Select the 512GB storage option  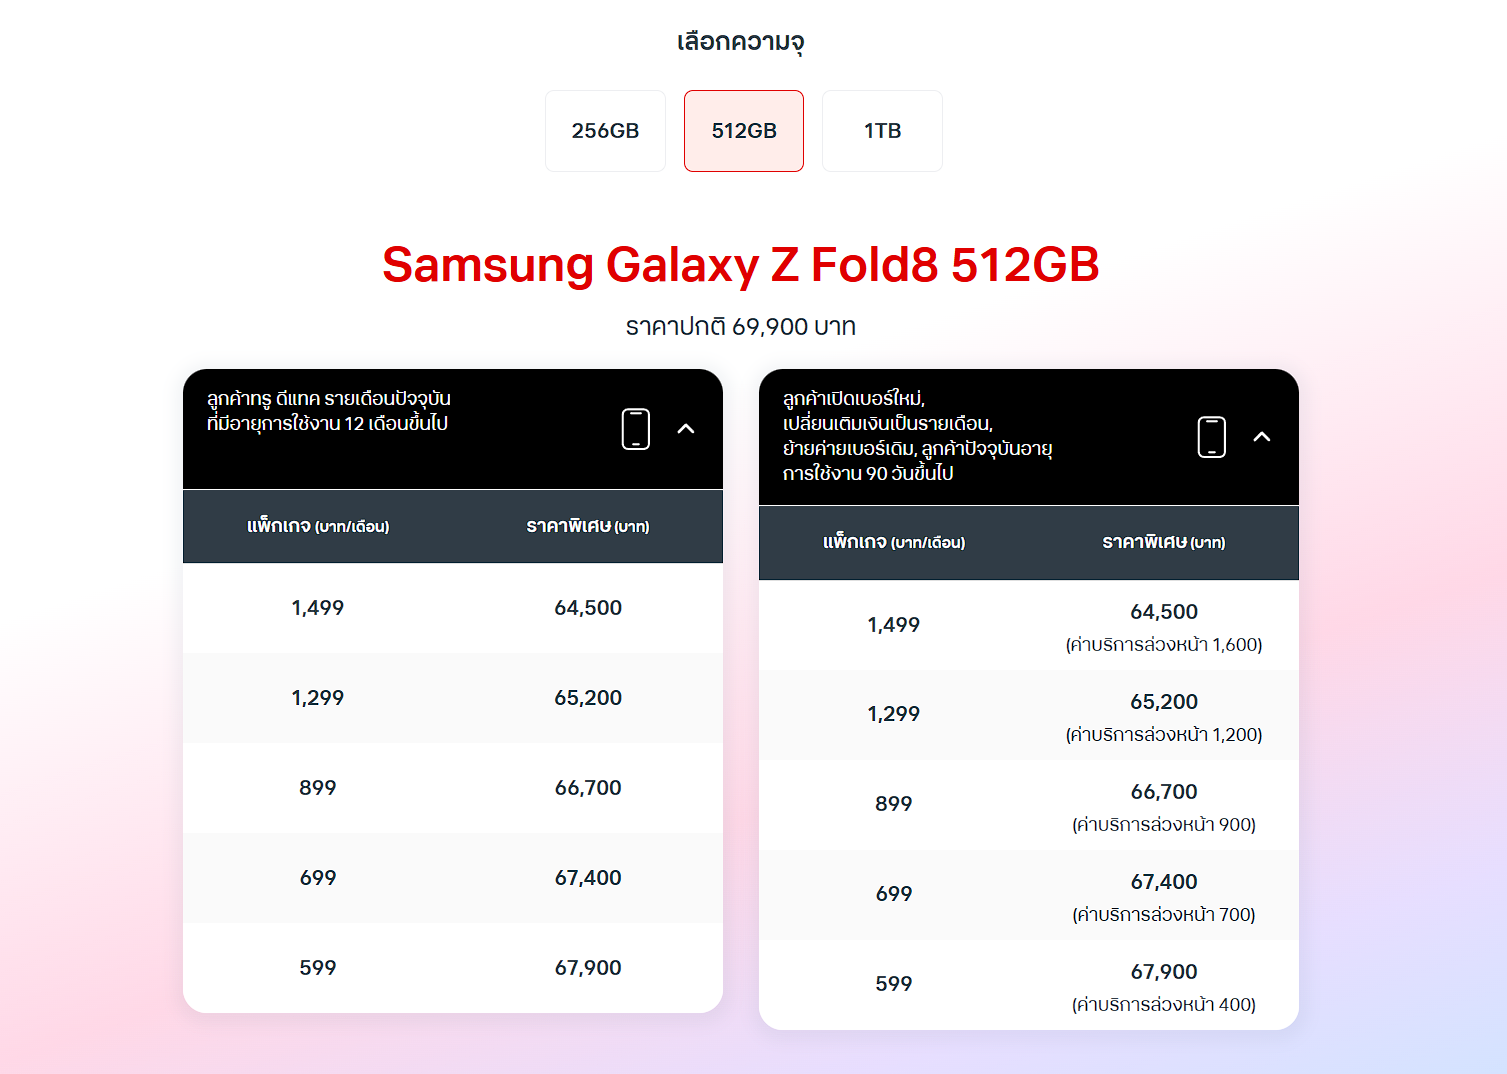(x=744, y=131)
